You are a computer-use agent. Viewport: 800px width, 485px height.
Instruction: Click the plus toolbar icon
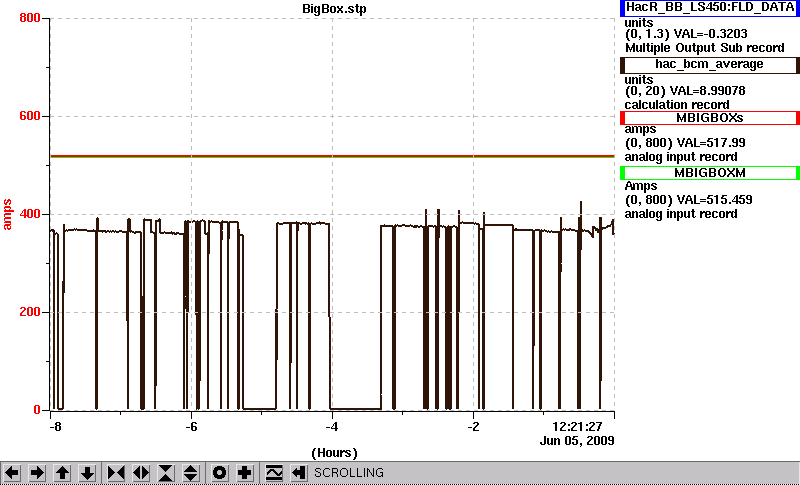pos(244,473)
